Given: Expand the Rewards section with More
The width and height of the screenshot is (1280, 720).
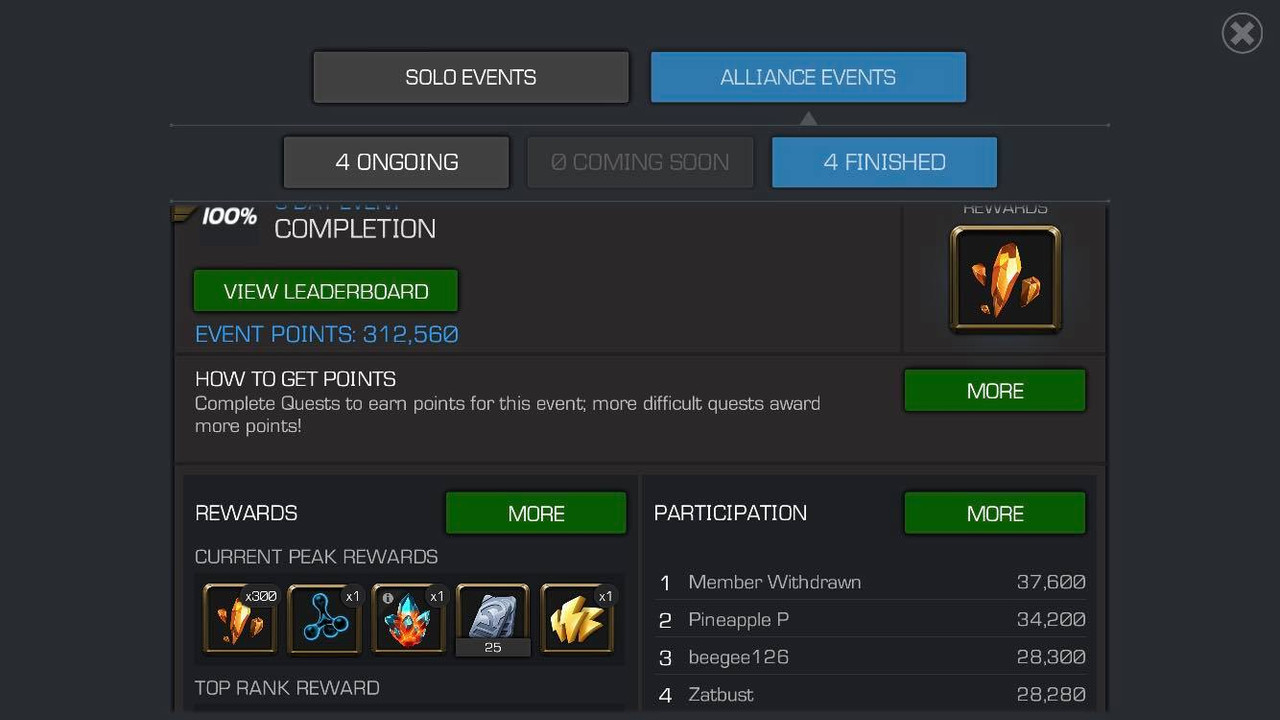Looking at the screenshot, I should pyautogui.click(x=536, y=513).
